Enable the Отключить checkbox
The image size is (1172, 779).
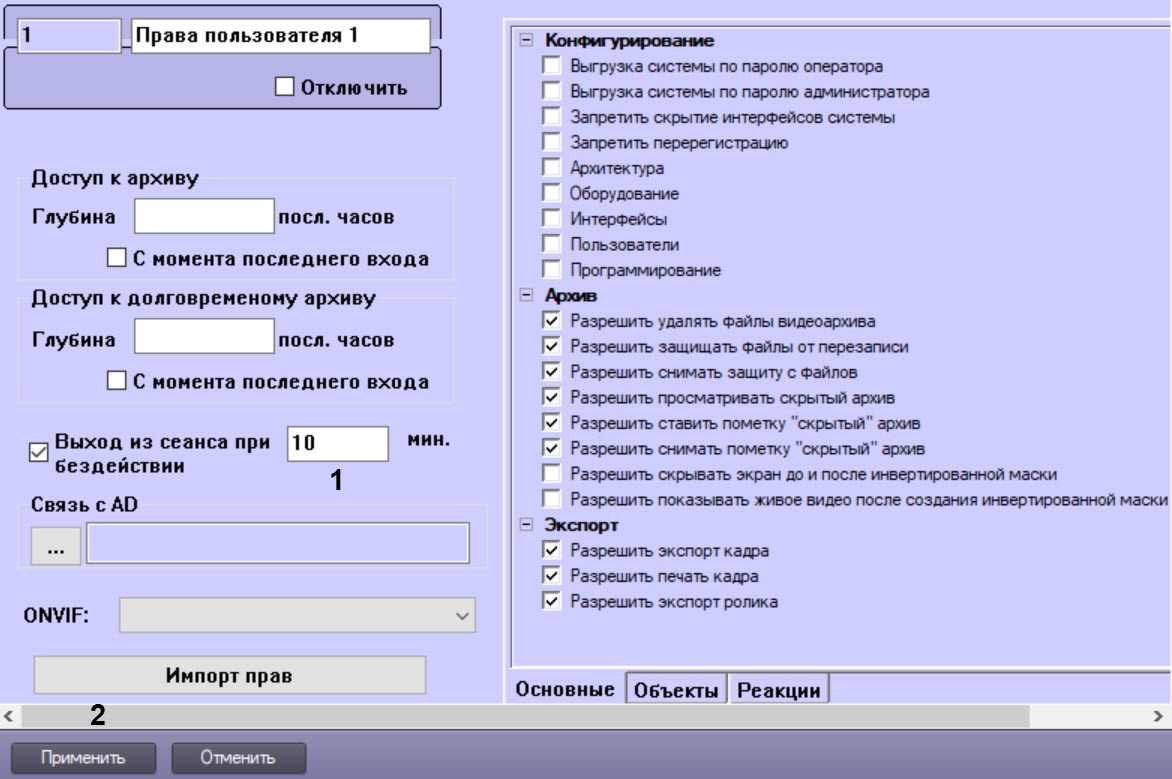point(285,88)
